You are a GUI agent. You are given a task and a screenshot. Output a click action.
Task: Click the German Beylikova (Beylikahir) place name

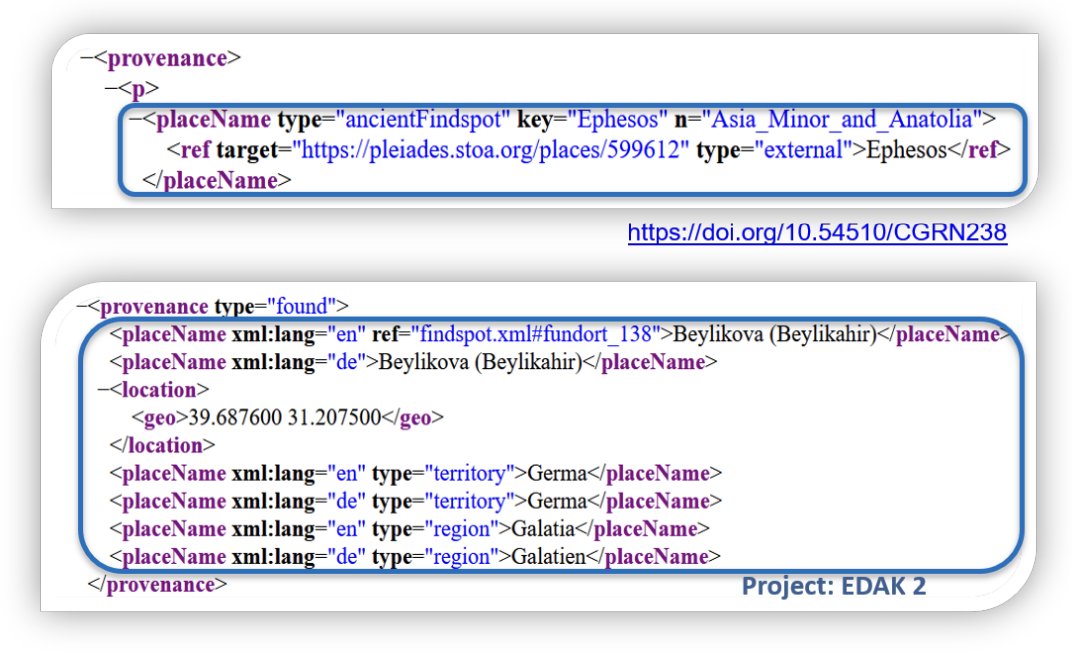tap(479, 361)
